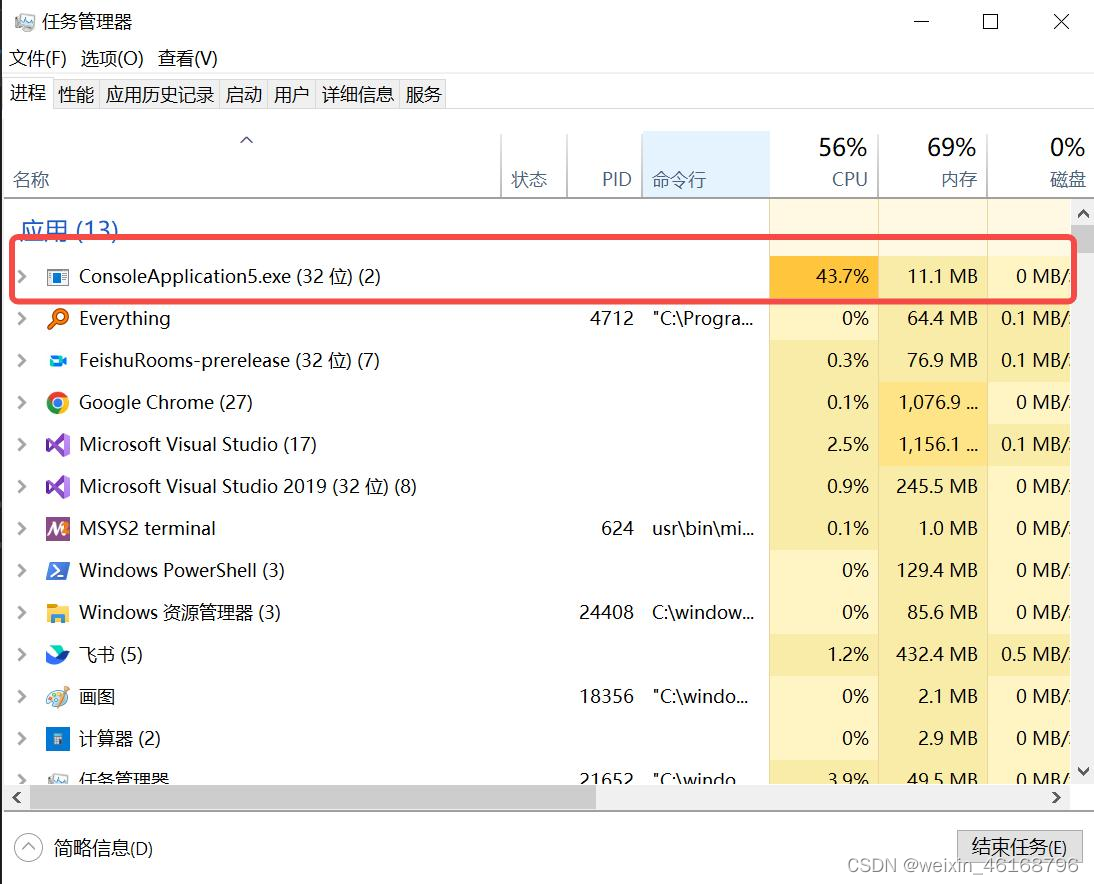This screenshot has width=1094, height=884.
Task: Open the 查看(V) menu
Action: [188, 59]
